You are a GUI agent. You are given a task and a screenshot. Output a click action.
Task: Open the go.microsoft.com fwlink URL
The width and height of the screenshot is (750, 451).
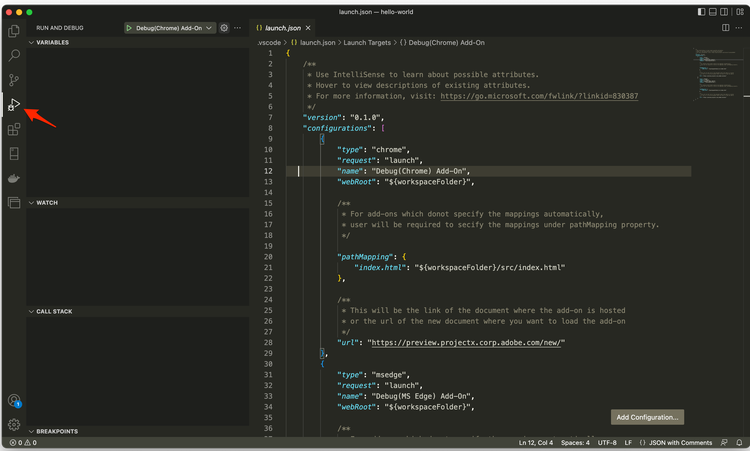pyautogui.click(x=539, y=96)
